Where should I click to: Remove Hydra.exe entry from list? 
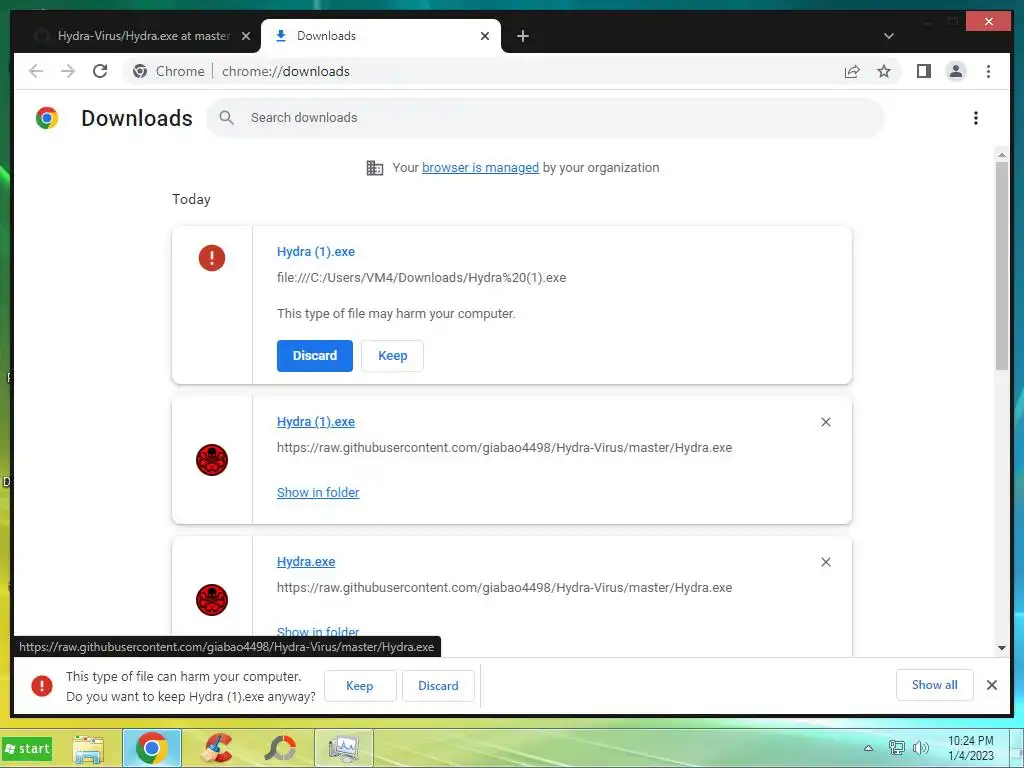(x=825, y=562)
